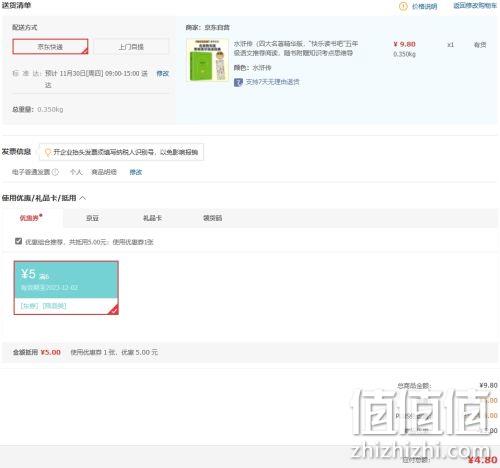Click the info icon beside 电子普通发票
Image resolution: width=500 pixels, height=468 pixels.
(55, 172)
